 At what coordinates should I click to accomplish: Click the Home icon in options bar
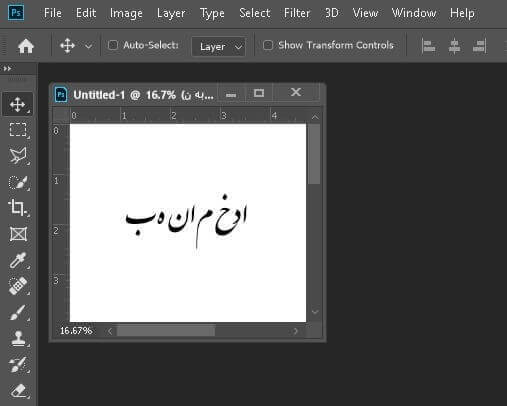point(26,46)
